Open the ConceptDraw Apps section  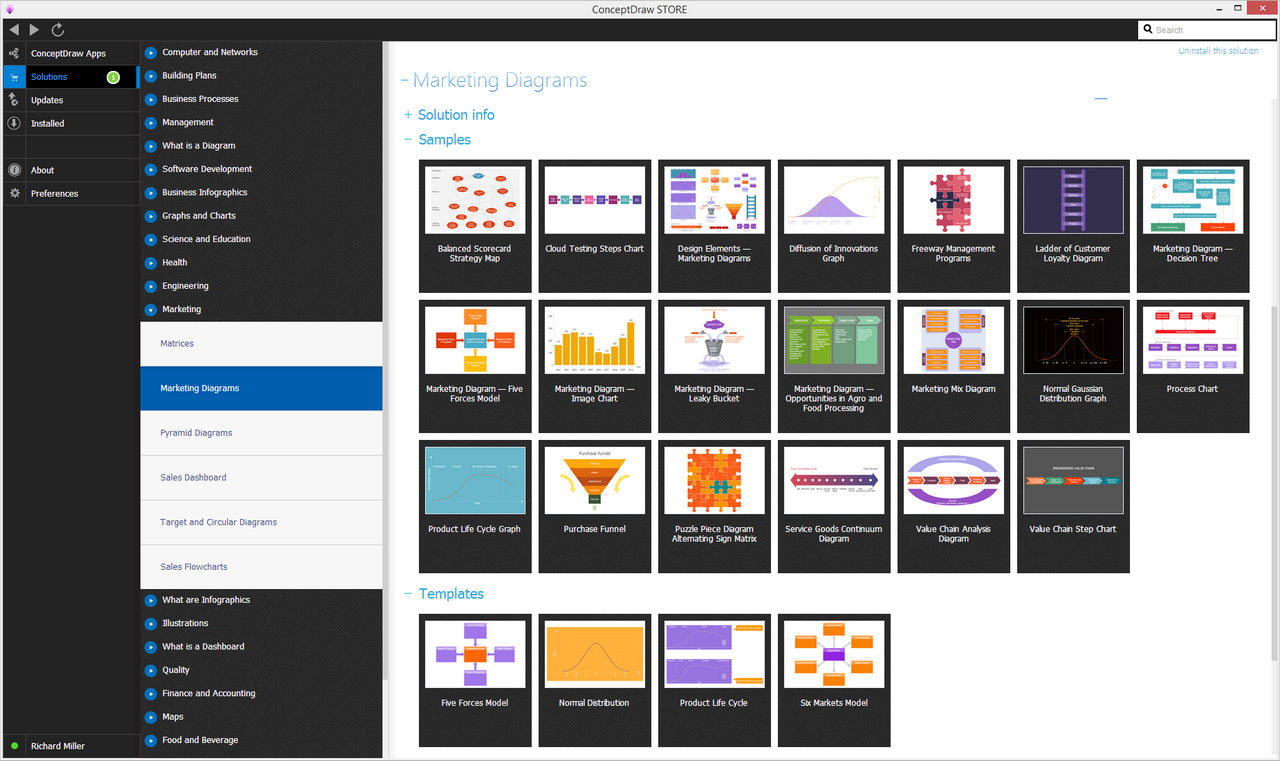point(68,53)
